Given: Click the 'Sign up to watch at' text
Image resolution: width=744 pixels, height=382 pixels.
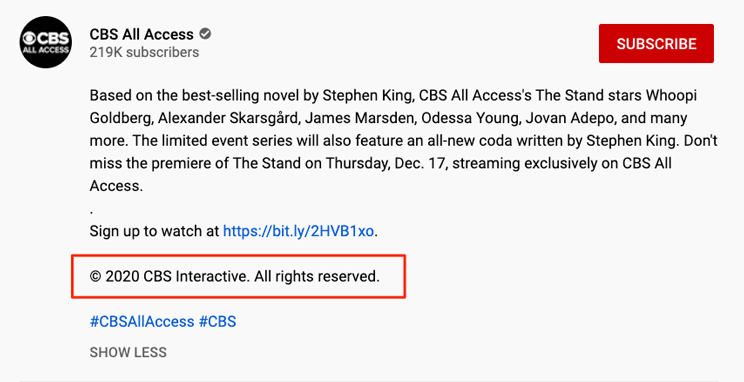Looking at the screenshot, I should tap(154, 231).
